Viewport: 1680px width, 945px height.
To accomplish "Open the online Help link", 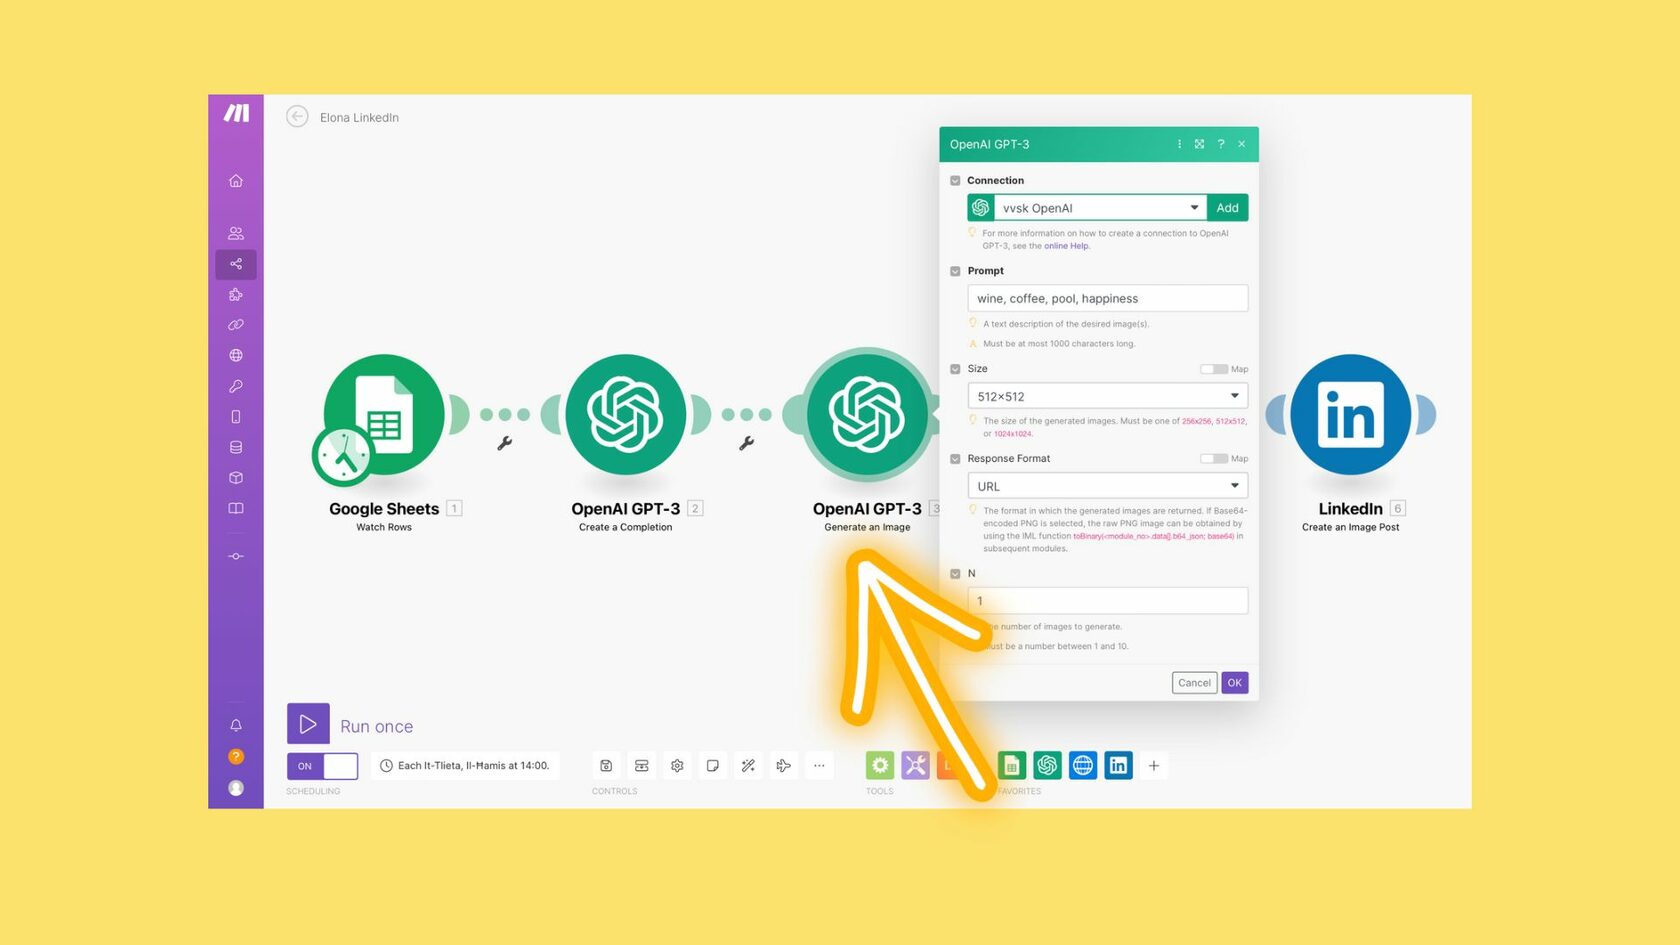I will pos(1066,246).
